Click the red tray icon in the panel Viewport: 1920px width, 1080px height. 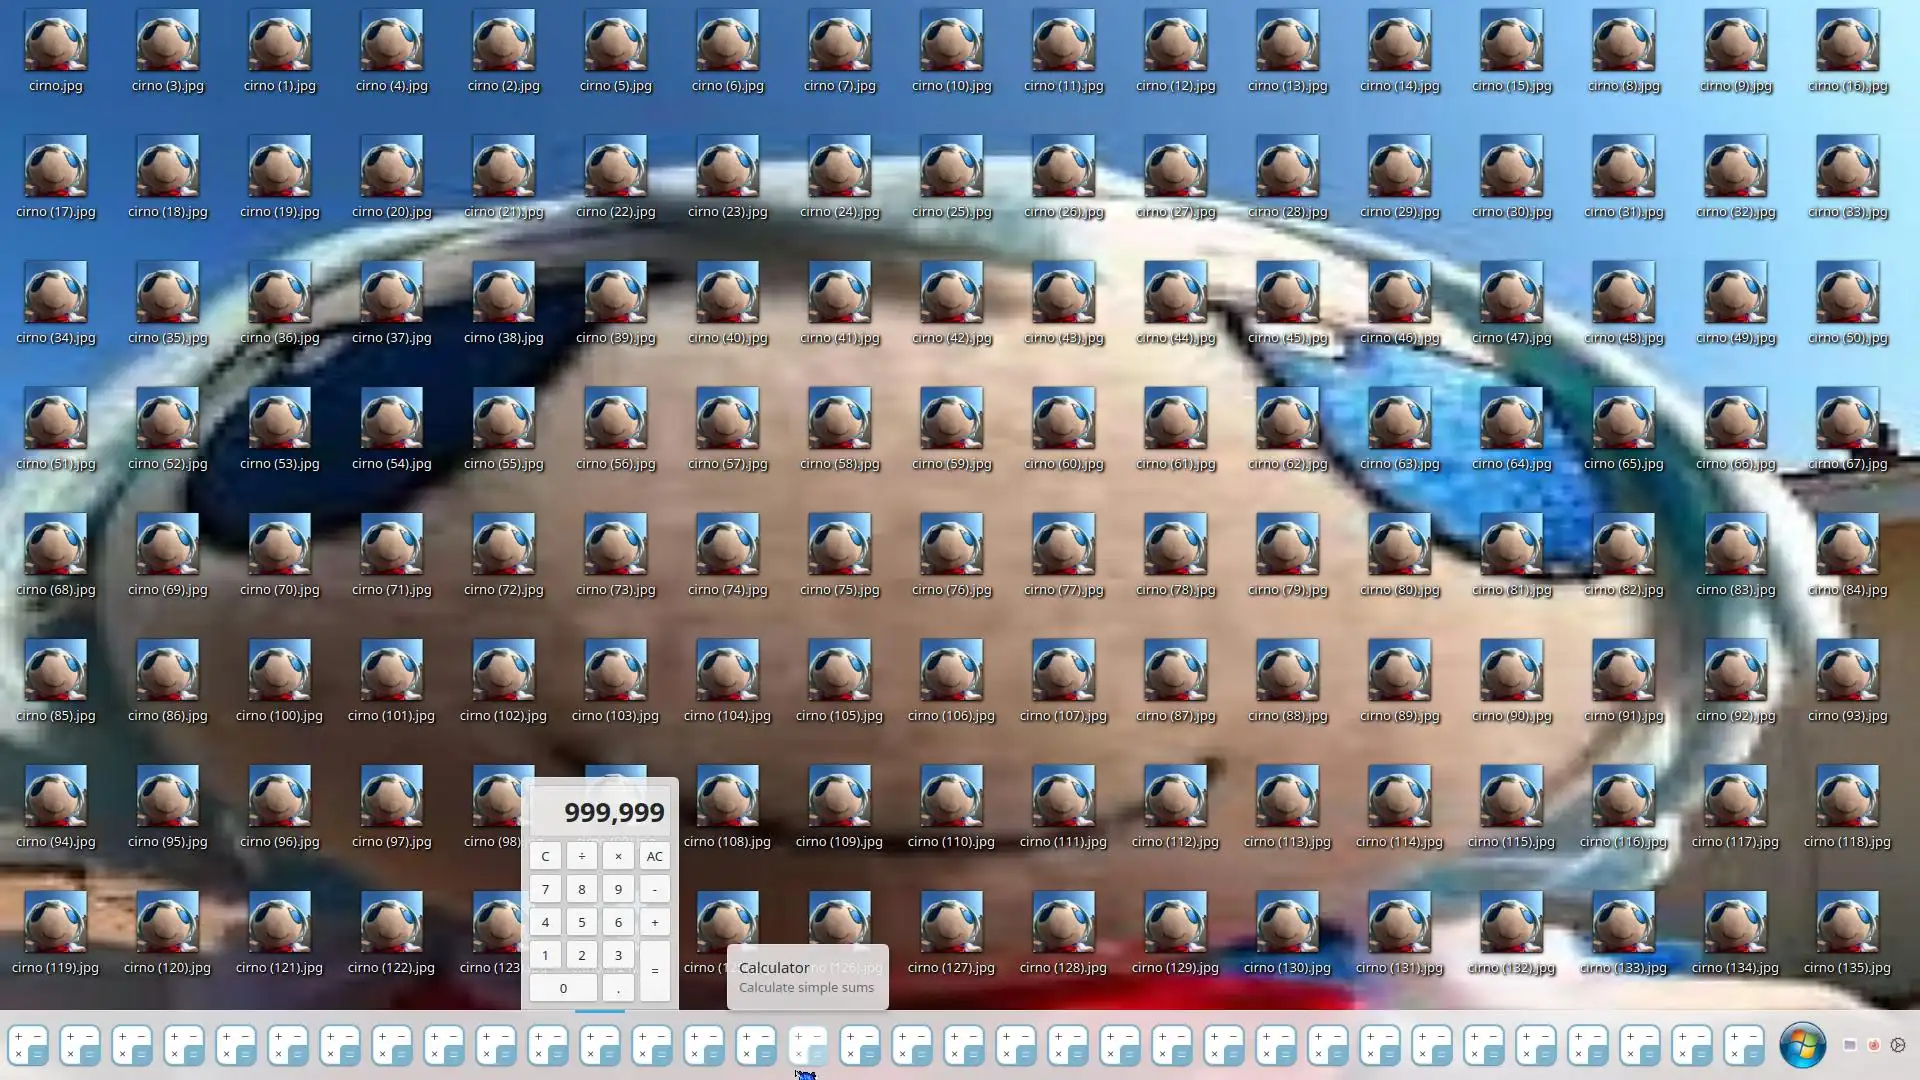pos(1874,1045)
